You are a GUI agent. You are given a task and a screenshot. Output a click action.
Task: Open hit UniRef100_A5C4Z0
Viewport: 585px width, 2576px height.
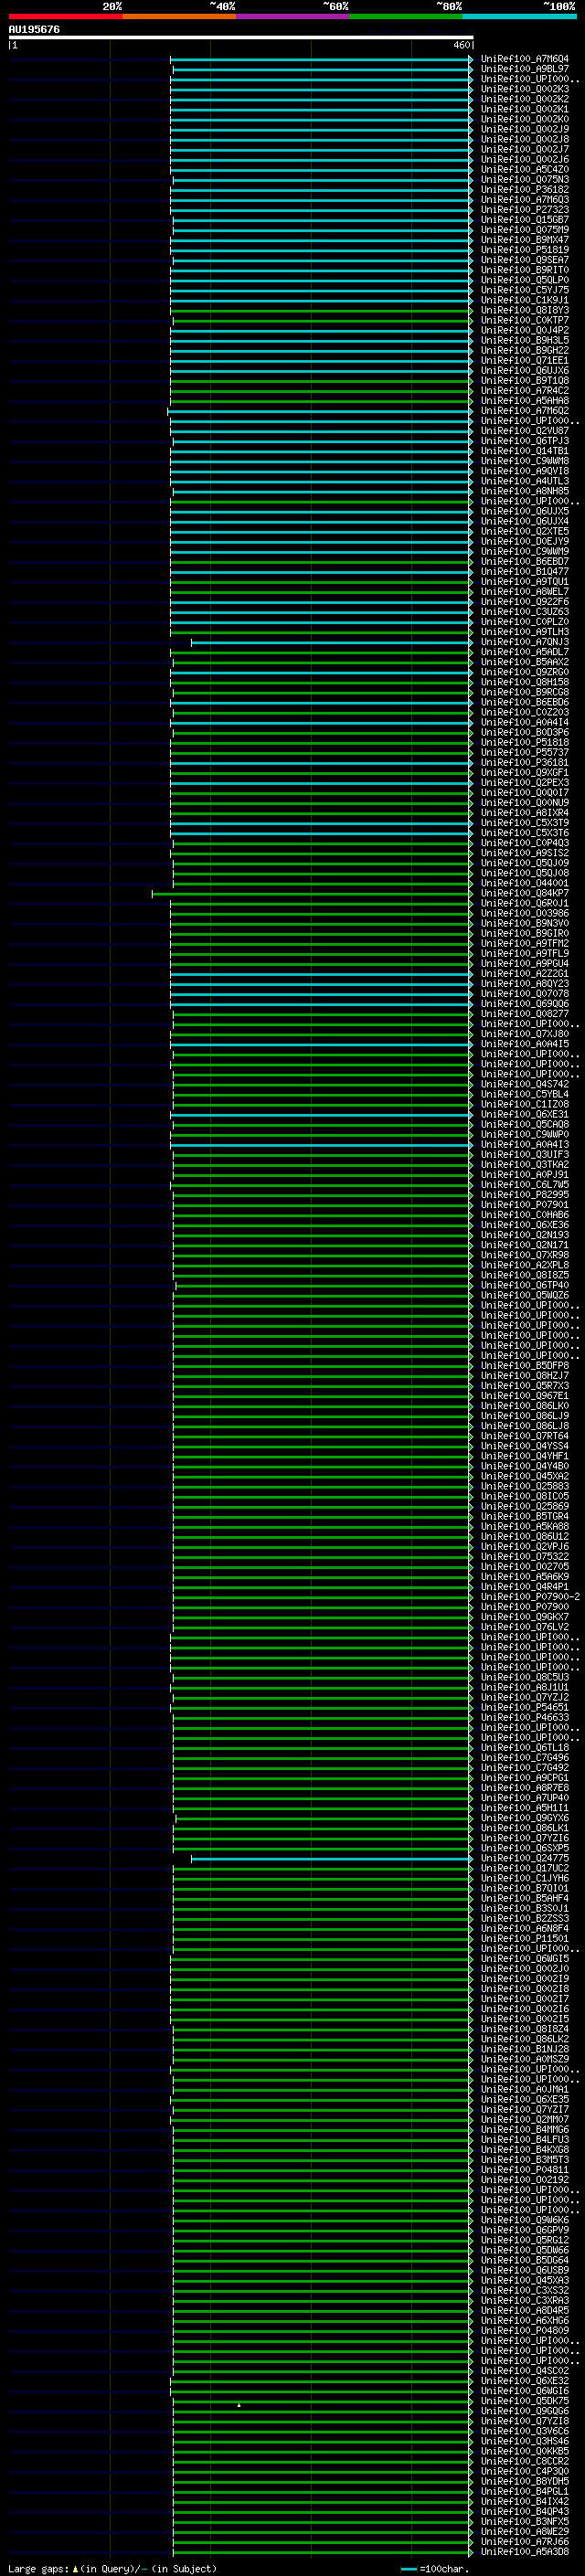524,169
